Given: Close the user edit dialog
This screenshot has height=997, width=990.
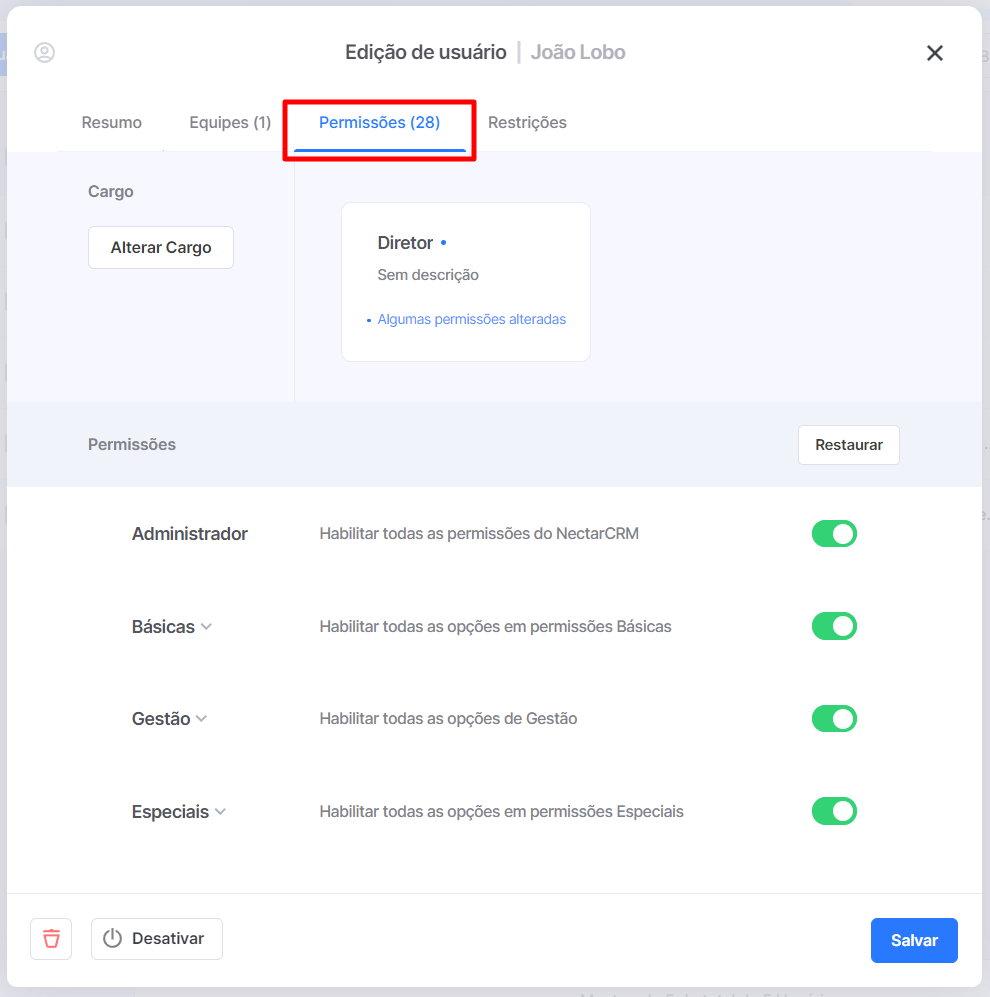Looking at the screenshot, I should point(934,53).
